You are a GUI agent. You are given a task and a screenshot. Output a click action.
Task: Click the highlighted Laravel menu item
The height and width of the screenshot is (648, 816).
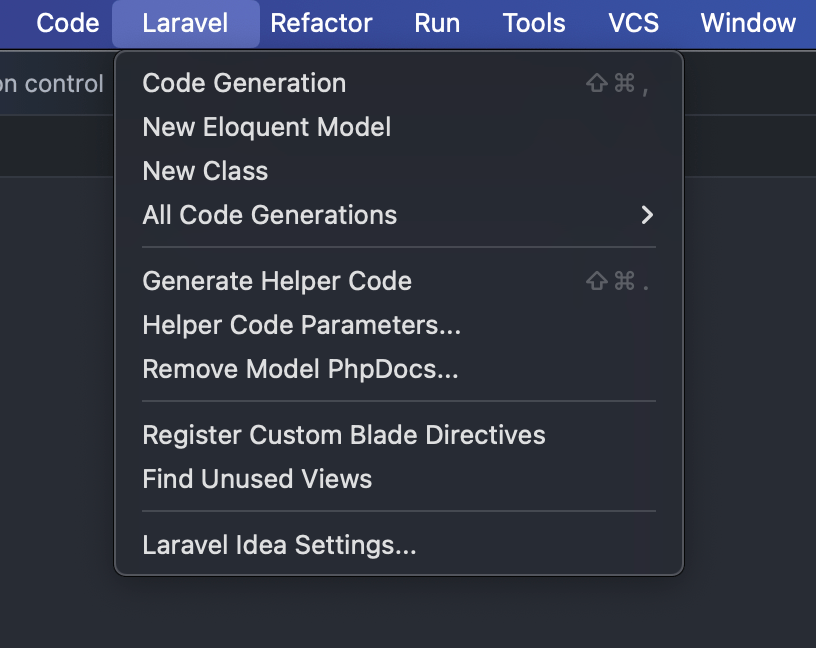(x=185, y=23)
